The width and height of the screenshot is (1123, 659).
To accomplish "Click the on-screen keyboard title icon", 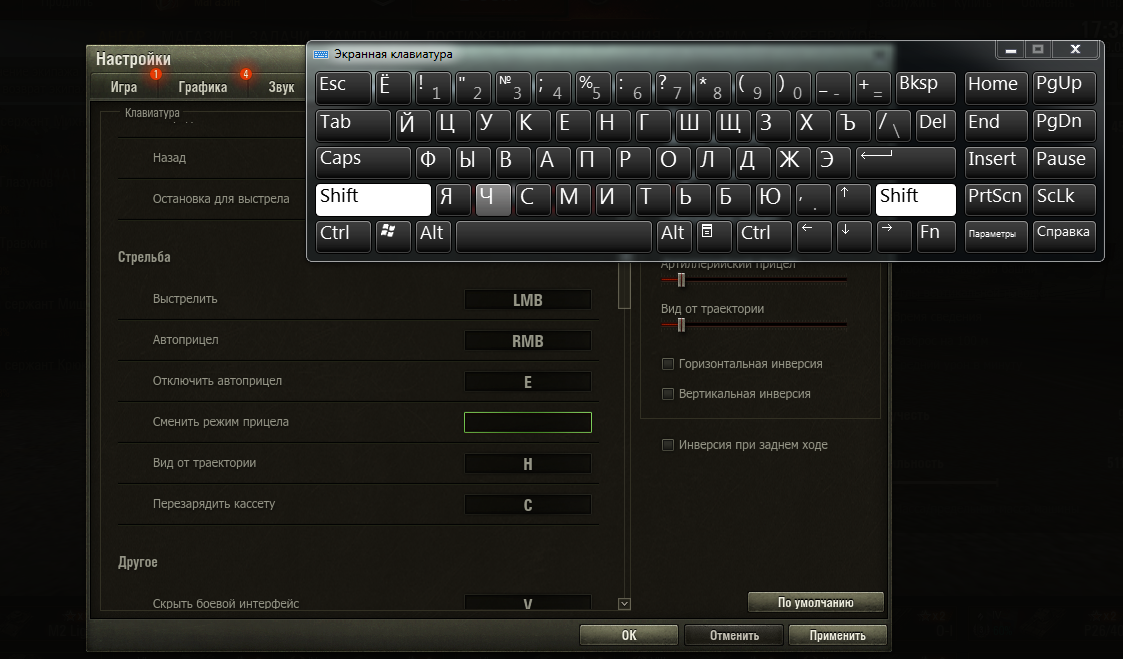I will [321, 54].
